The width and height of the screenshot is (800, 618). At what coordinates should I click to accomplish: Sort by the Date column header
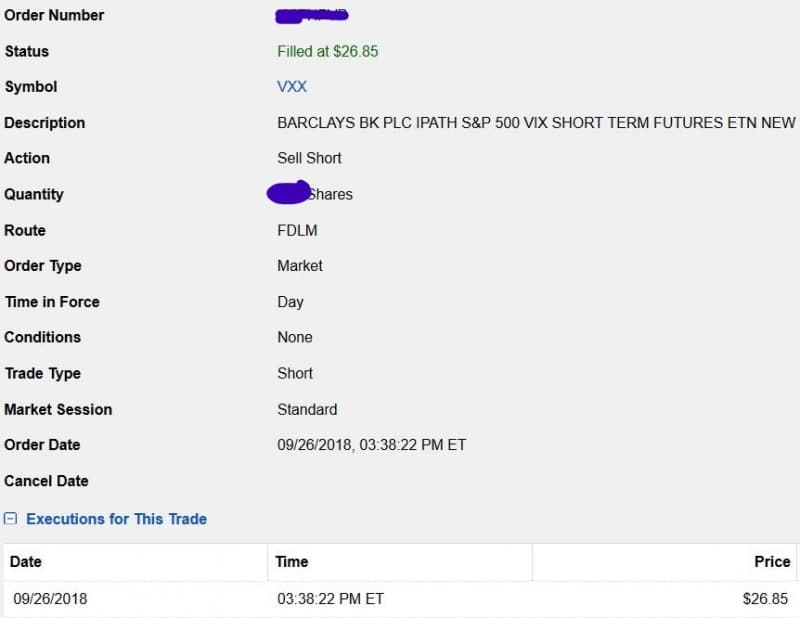pos(26,562)
